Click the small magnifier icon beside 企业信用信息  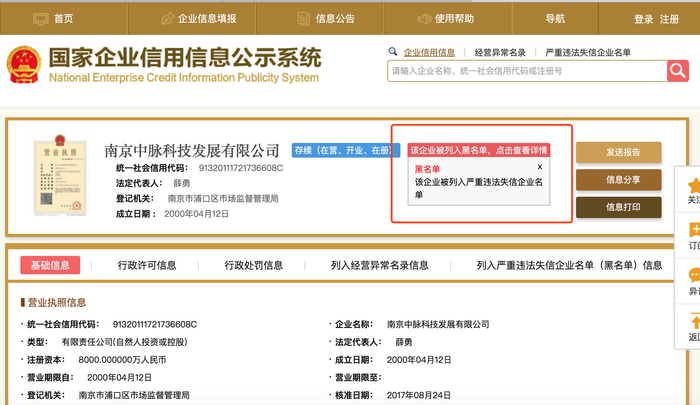click(393, 52)
